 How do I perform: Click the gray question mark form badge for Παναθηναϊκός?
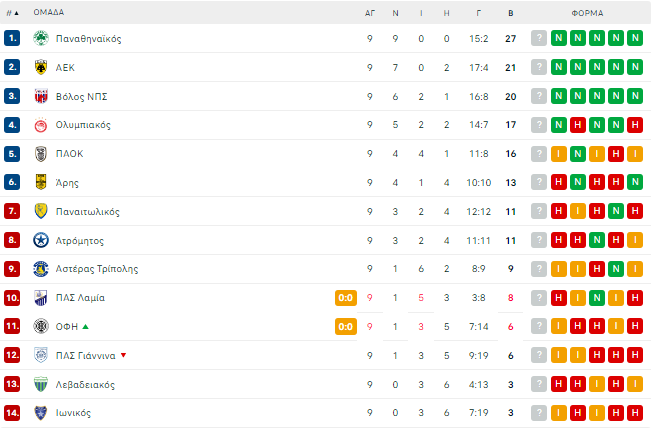pyautogui.click(x=539, y=38)
